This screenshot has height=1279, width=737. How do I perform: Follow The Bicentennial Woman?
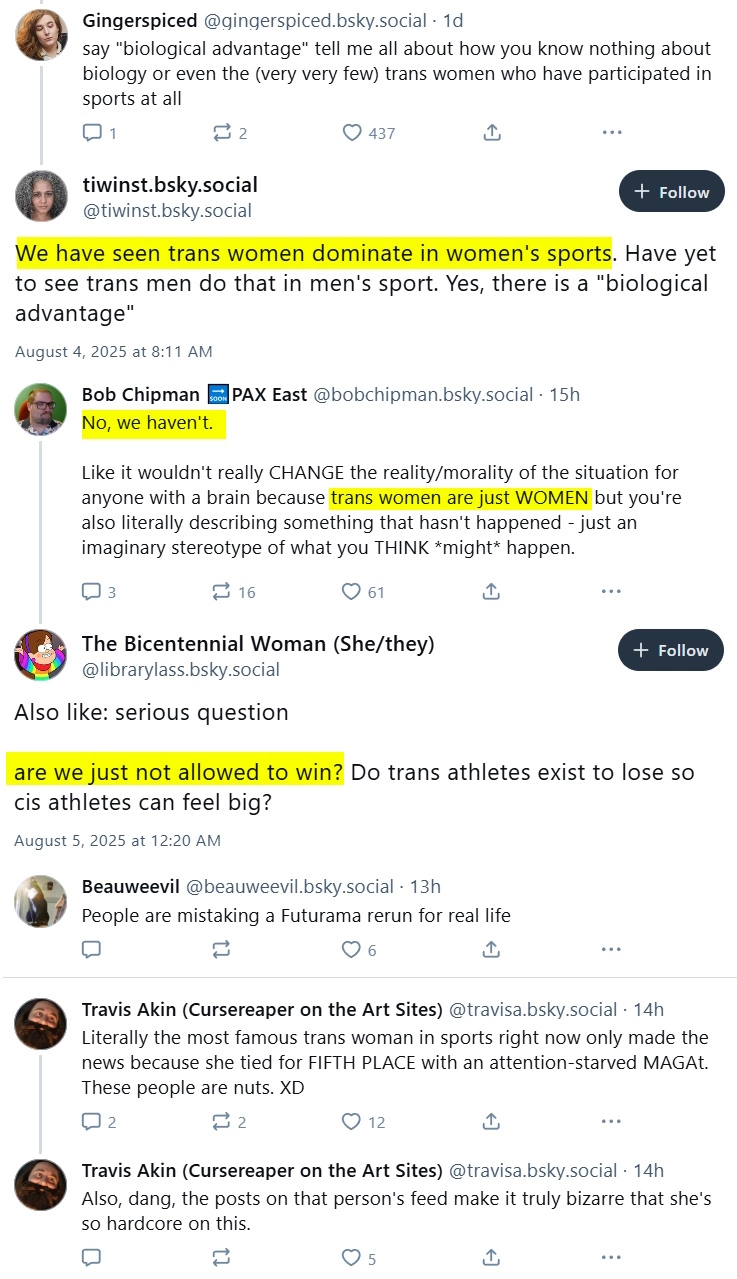[671, 650]
